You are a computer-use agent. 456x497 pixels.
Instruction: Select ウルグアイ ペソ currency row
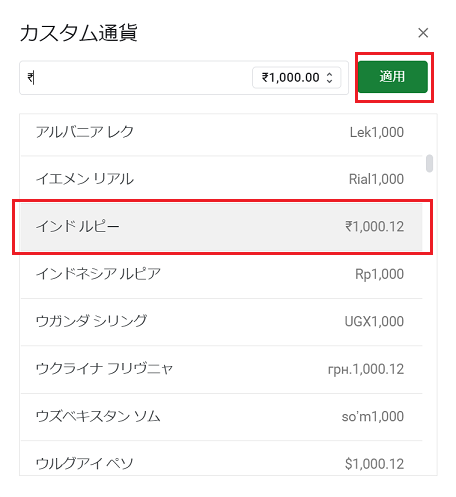tap(222, 462)
